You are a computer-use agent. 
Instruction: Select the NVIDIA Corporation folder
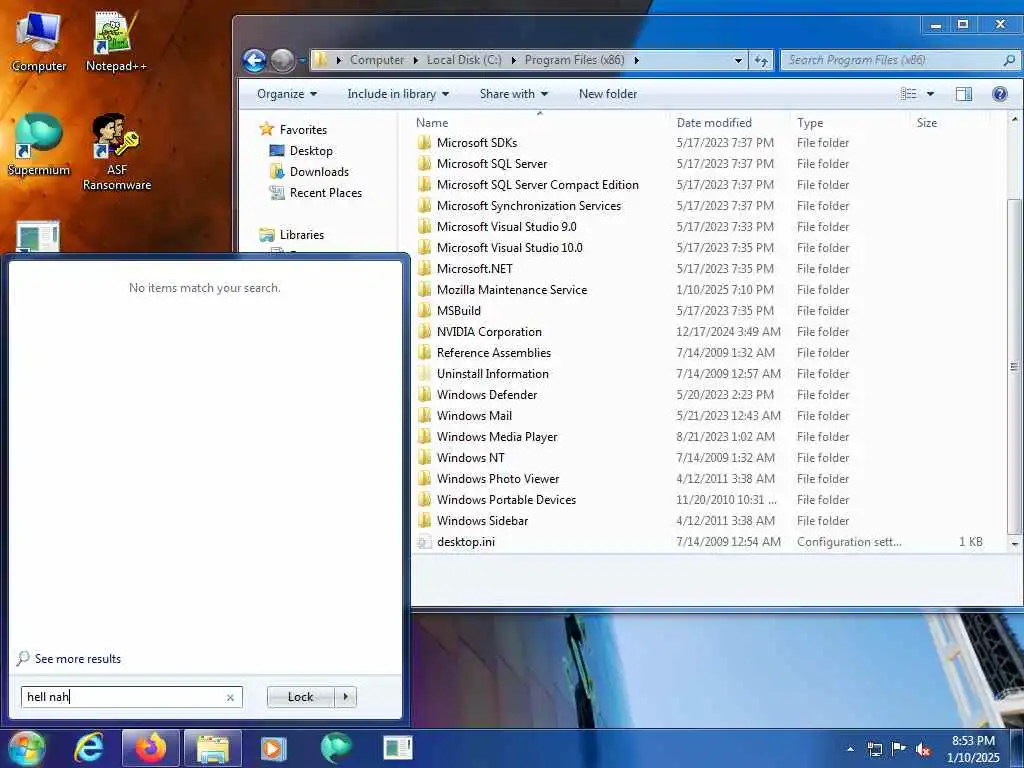tap(489, 332)
